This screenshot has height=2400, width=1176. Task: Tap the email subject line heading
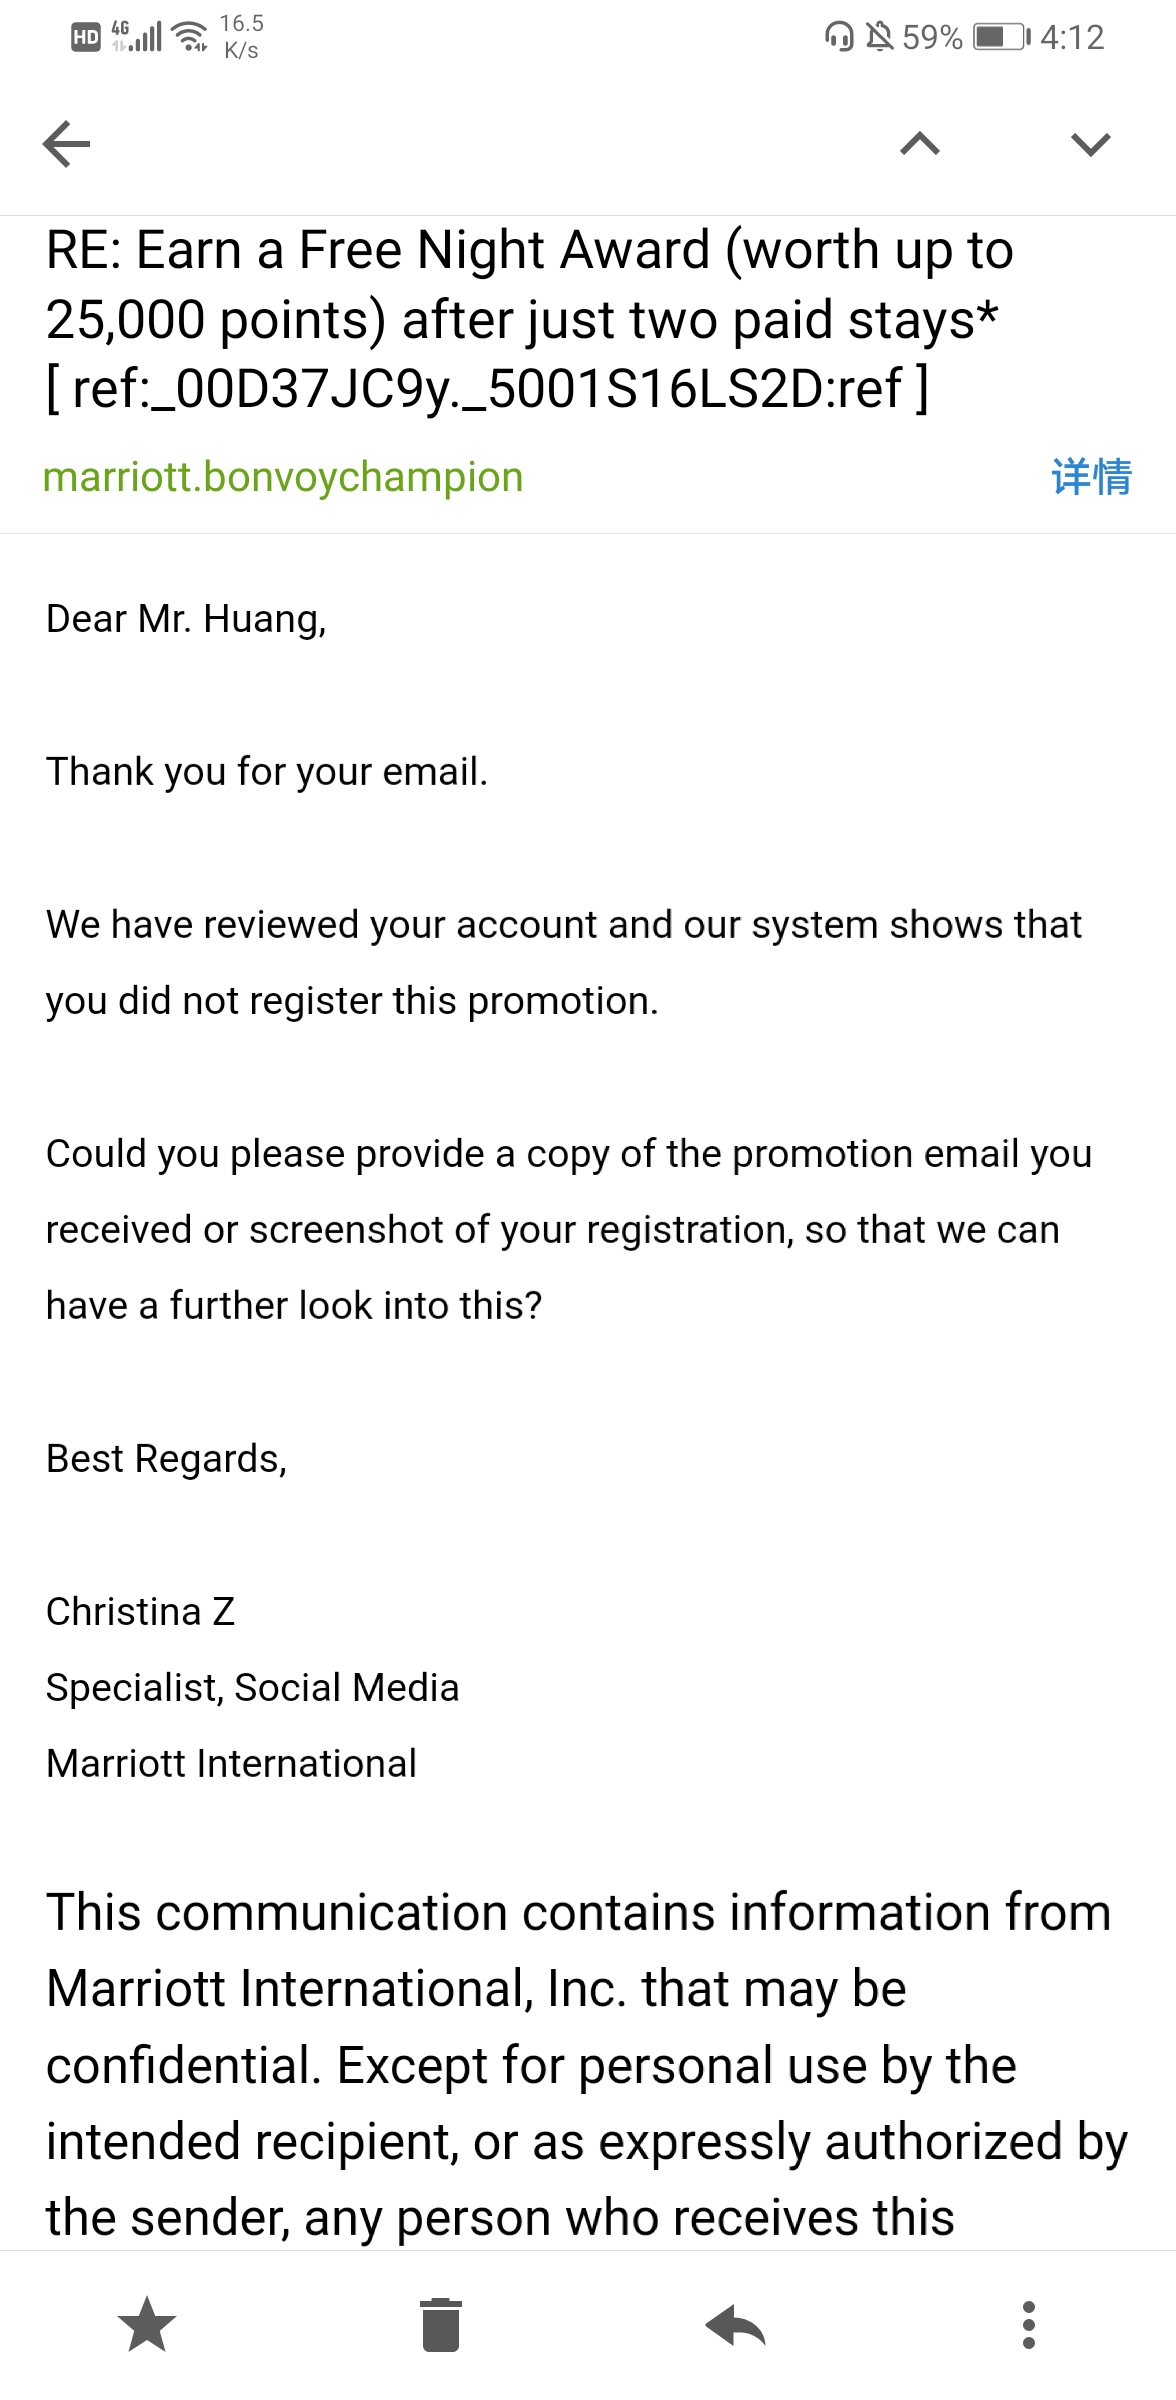[530, 319]
